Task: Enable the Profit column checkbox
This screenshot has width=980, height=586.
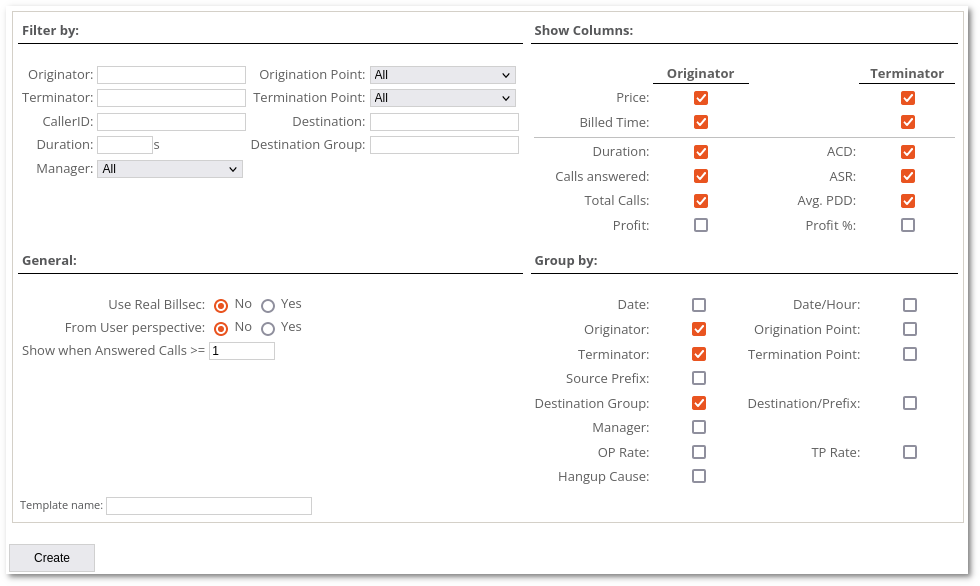Action: [x=701, y=225]
